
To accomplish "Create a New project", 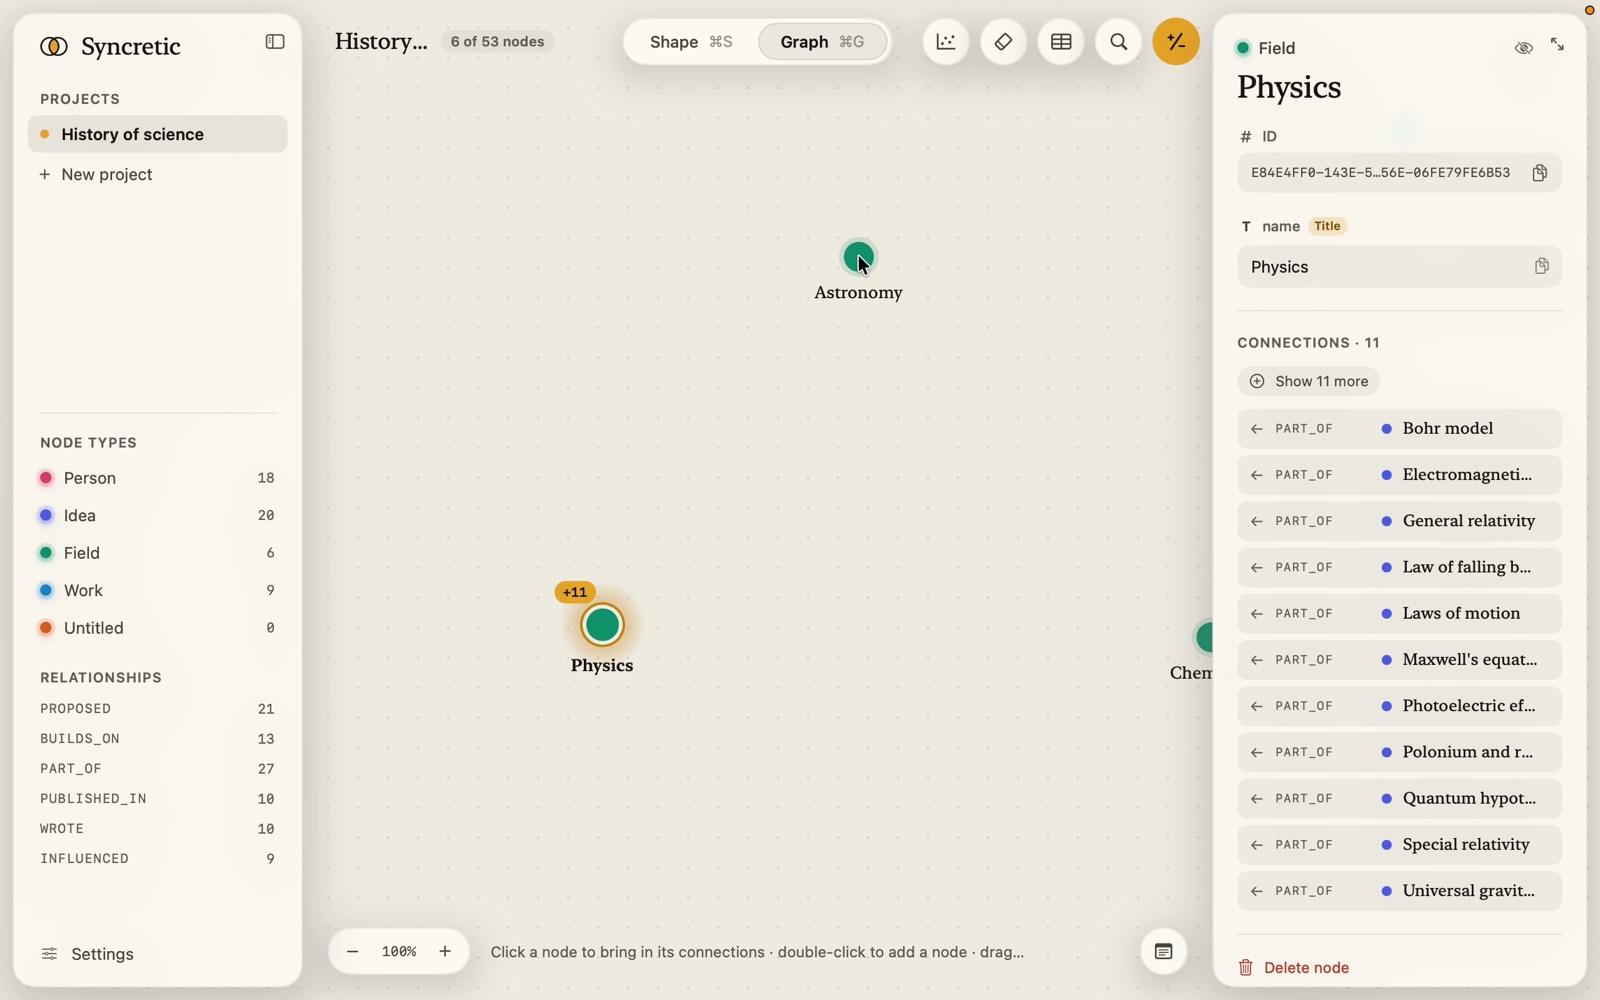I will (96, 175).
